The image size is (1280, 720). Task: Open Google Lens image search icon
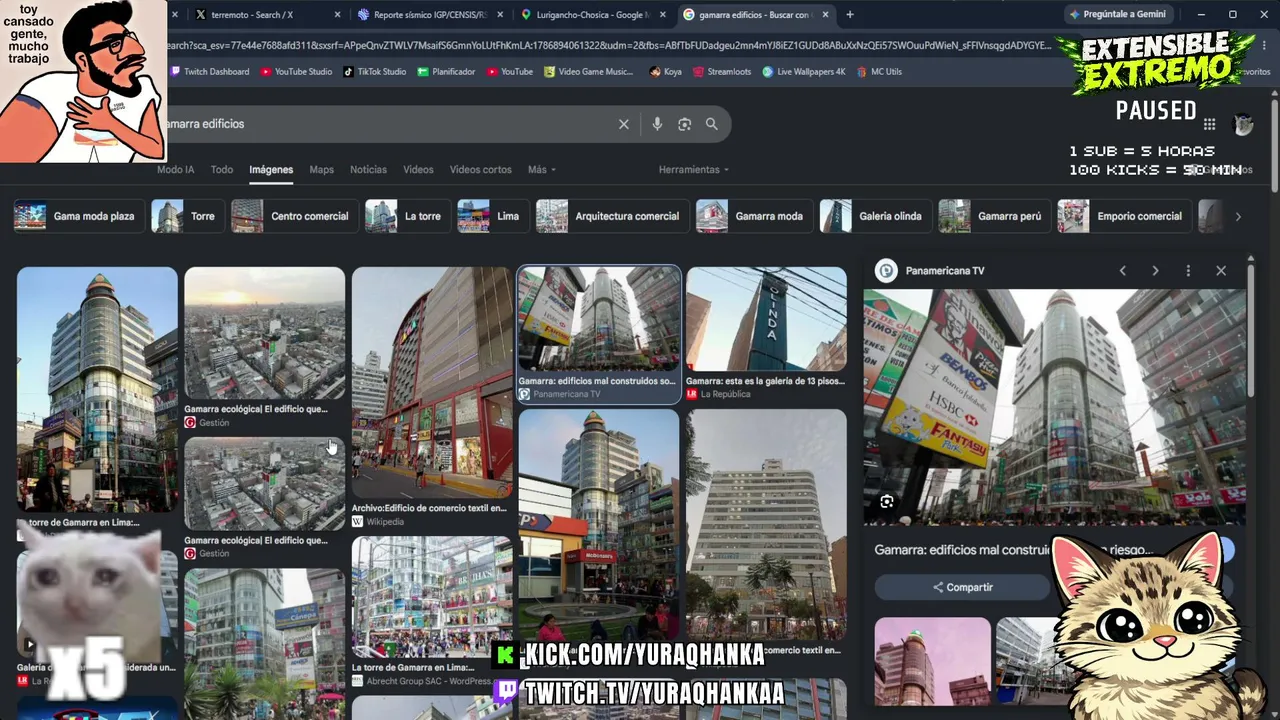[x=684, y=124]
